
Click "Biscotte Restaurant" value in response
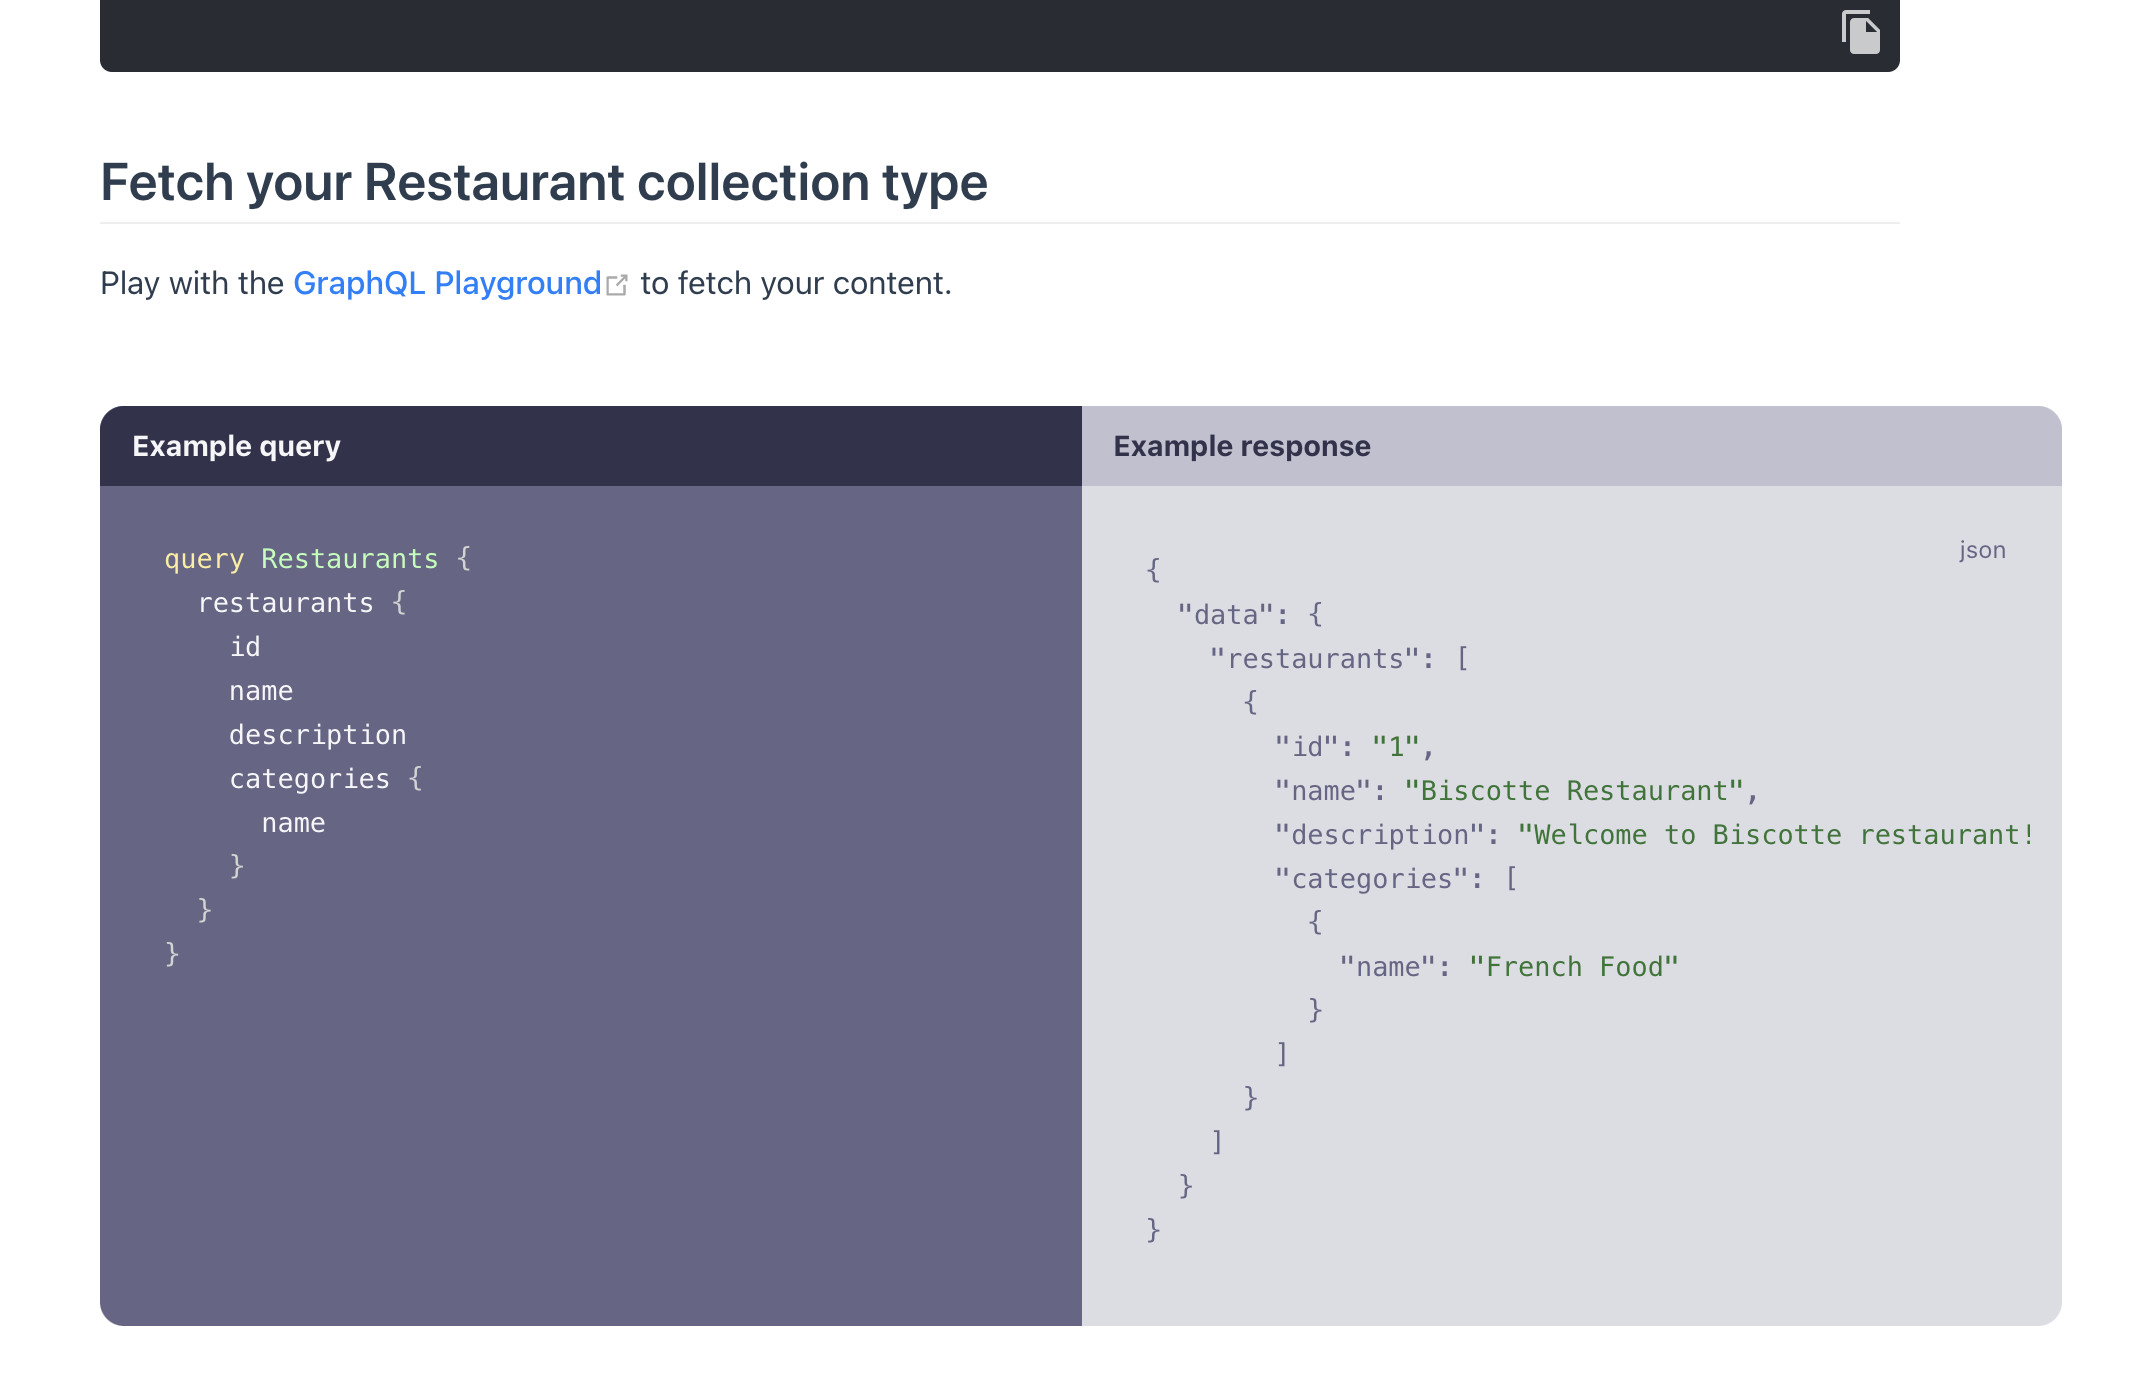(x=1574, y=791)
